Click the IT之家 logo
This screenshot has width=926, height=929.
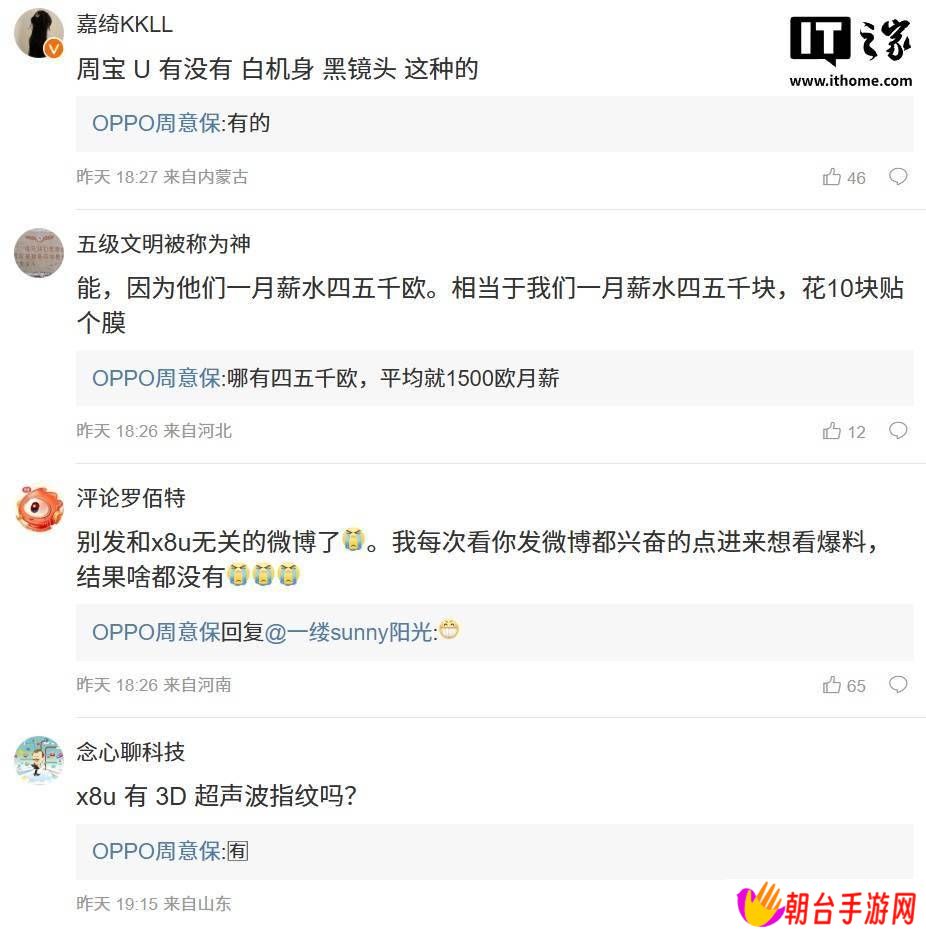coord(851,52)
